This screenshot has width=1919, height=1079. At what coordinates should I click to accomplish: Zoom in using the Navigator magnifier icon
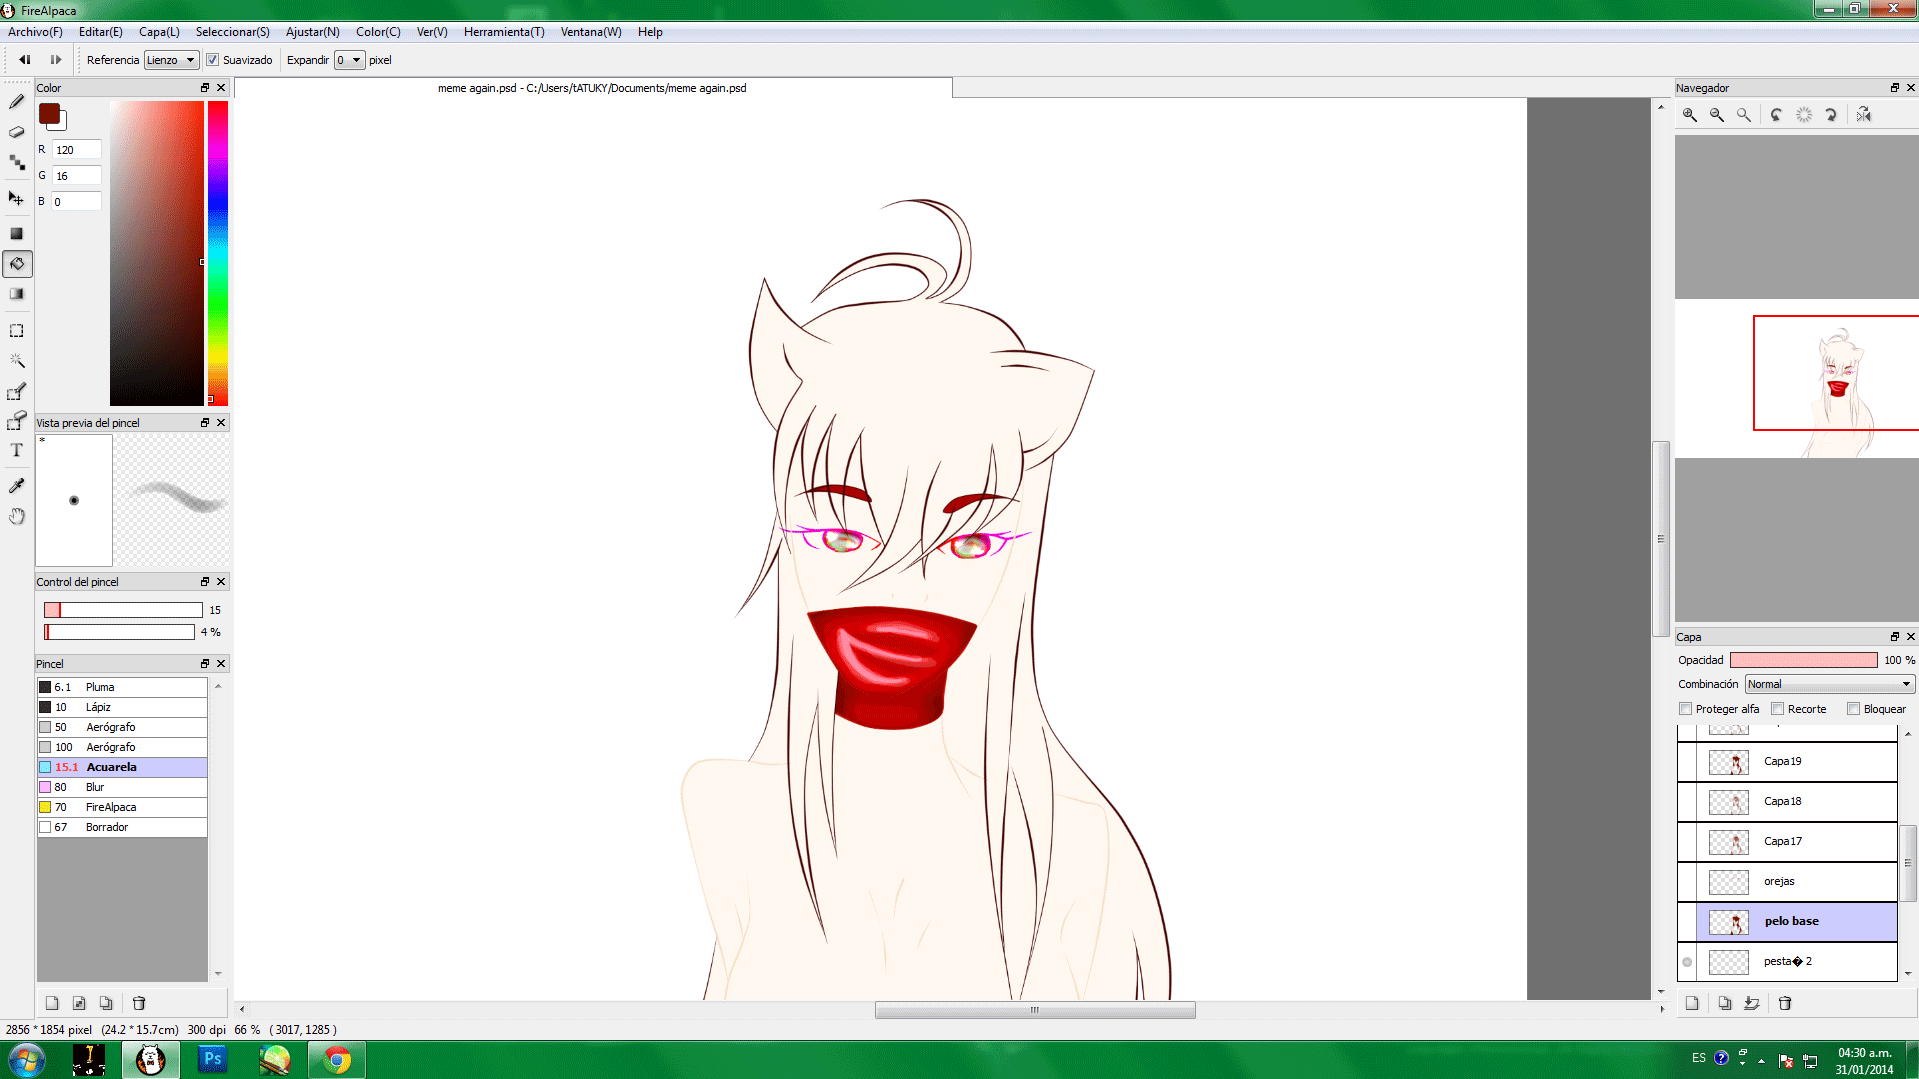pyautogui.click(x=1690, y=115)
